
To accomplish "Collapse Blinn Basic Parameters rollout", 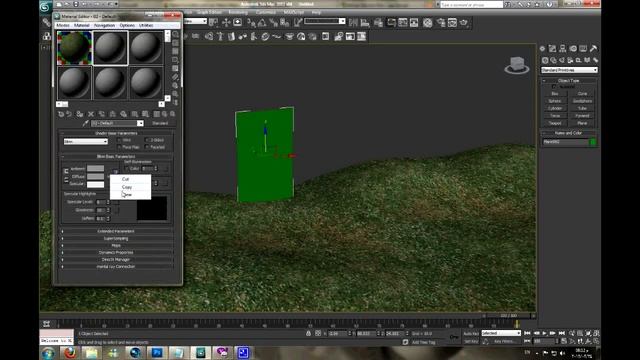I will (116, 156).
